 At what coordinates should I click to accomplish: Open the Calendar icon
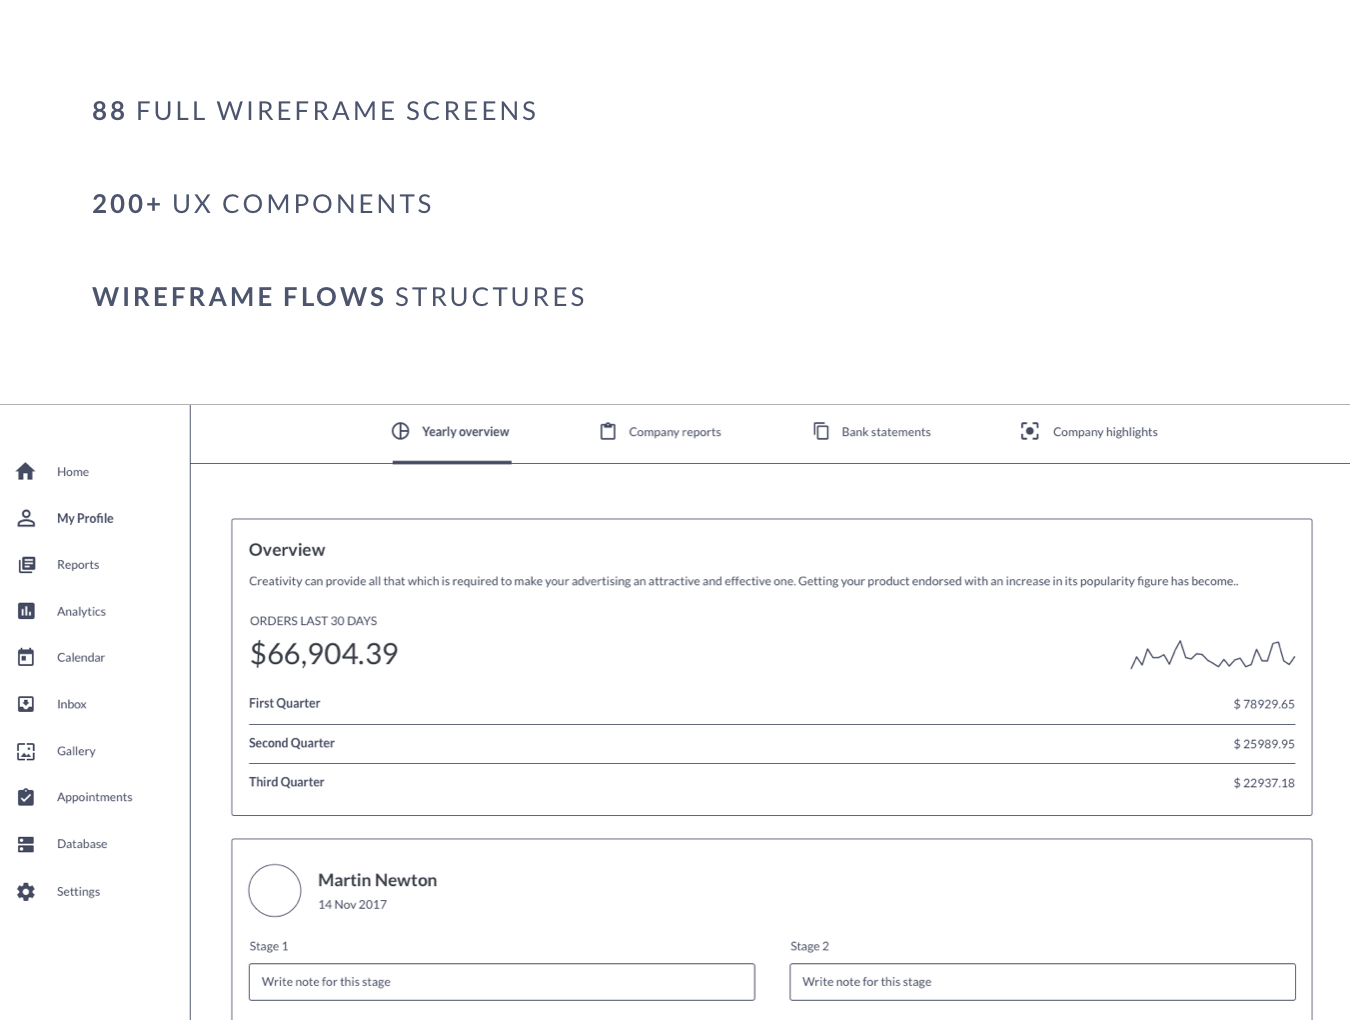point(26,658)
